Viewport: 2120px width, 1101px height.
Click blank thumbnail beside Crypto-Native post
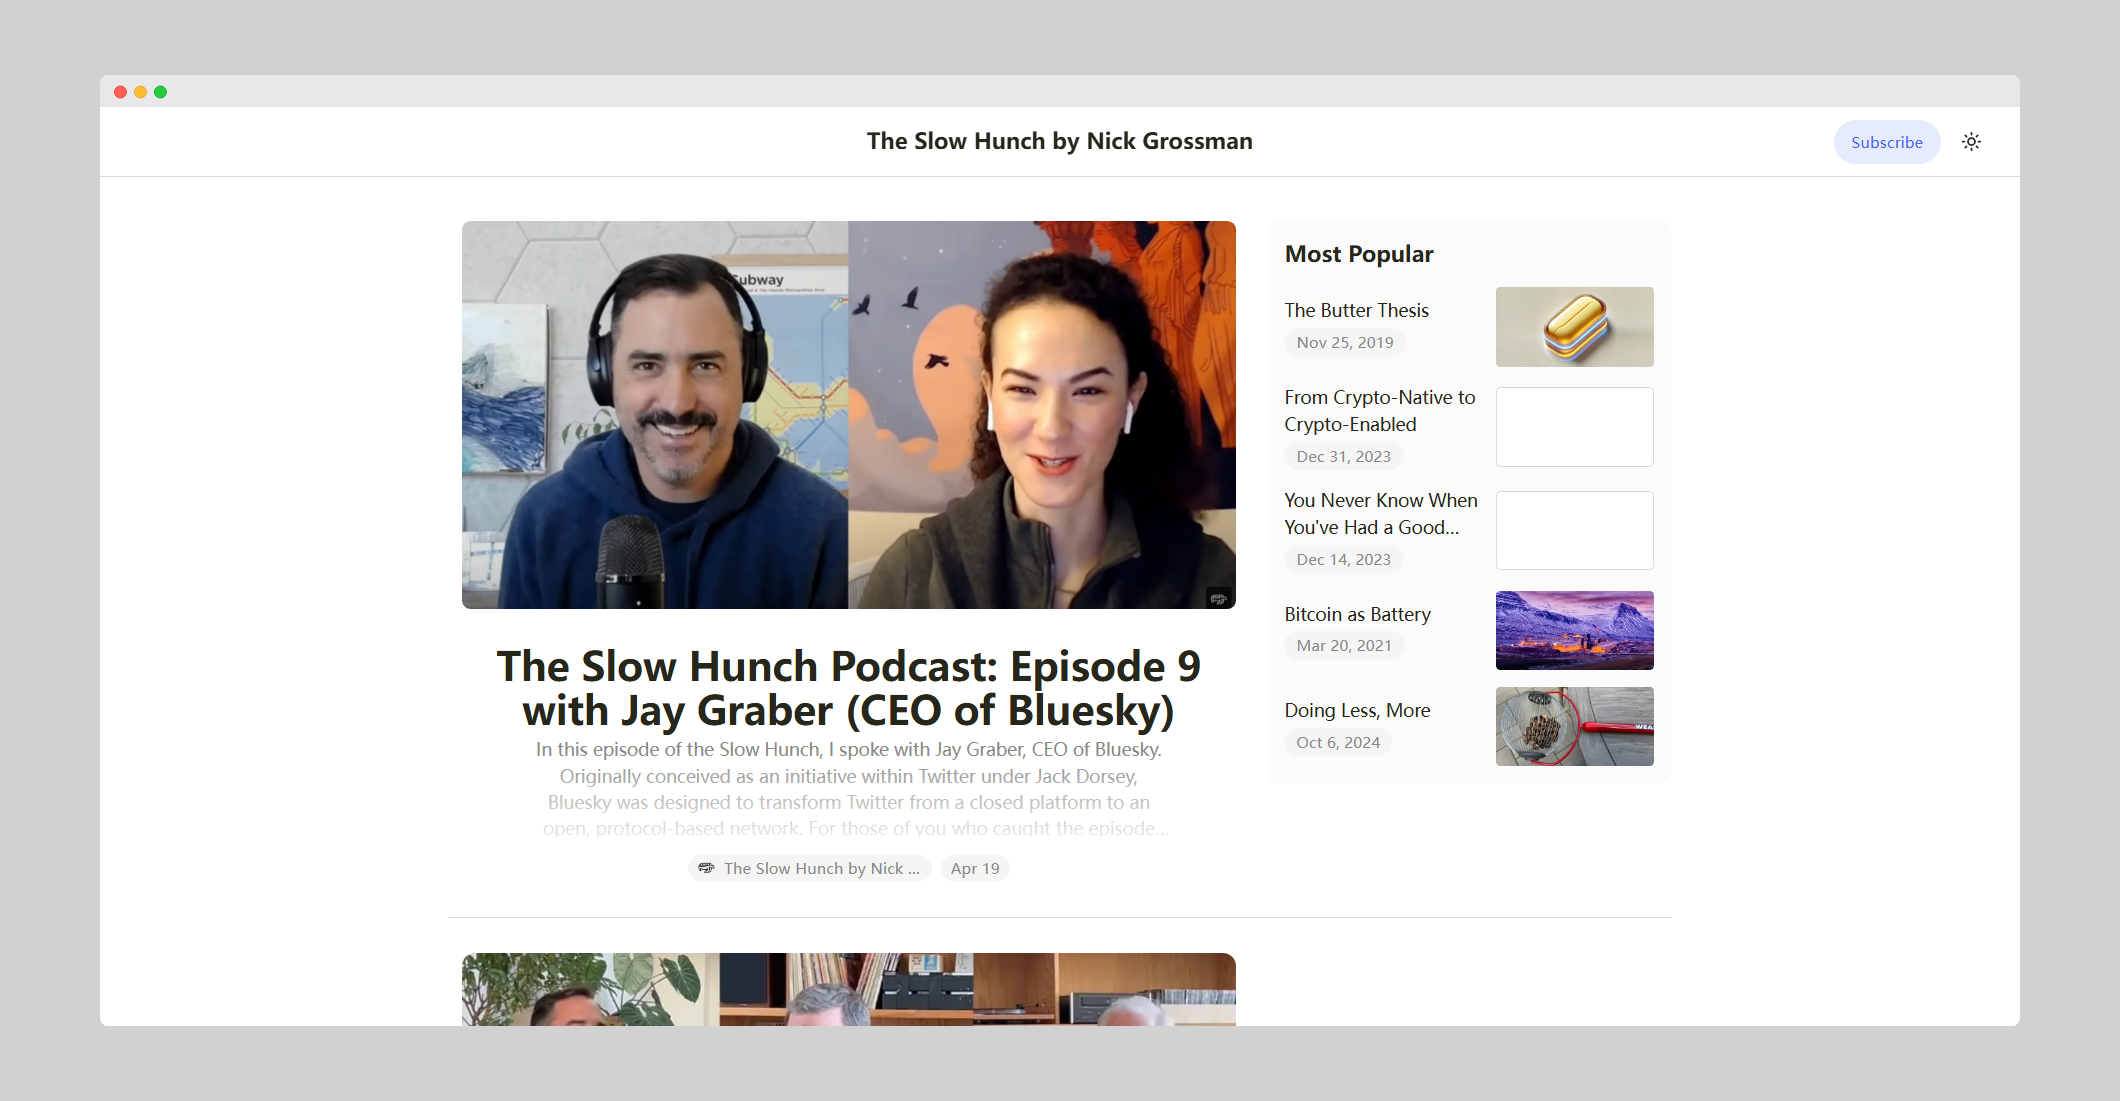[1574, 427]
